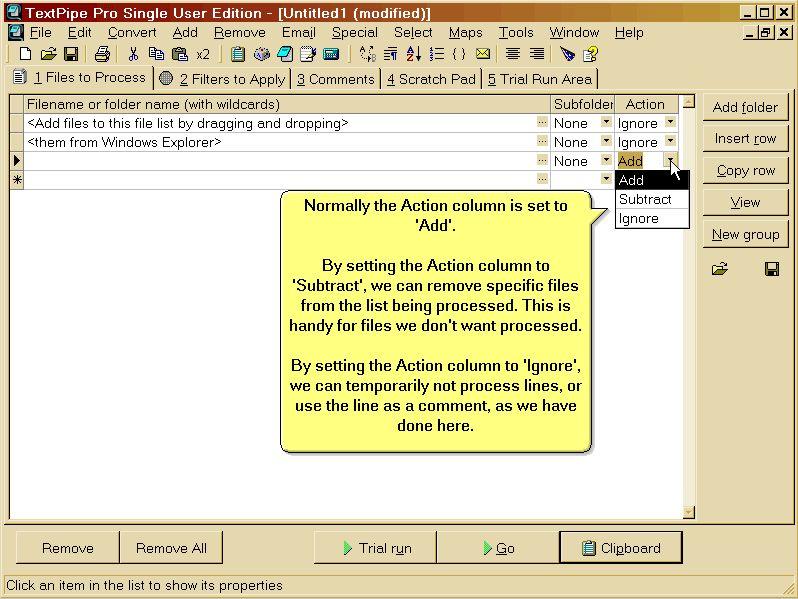Click the View button
This screenshot has width=798, height=599.
(x=745, y=203)
